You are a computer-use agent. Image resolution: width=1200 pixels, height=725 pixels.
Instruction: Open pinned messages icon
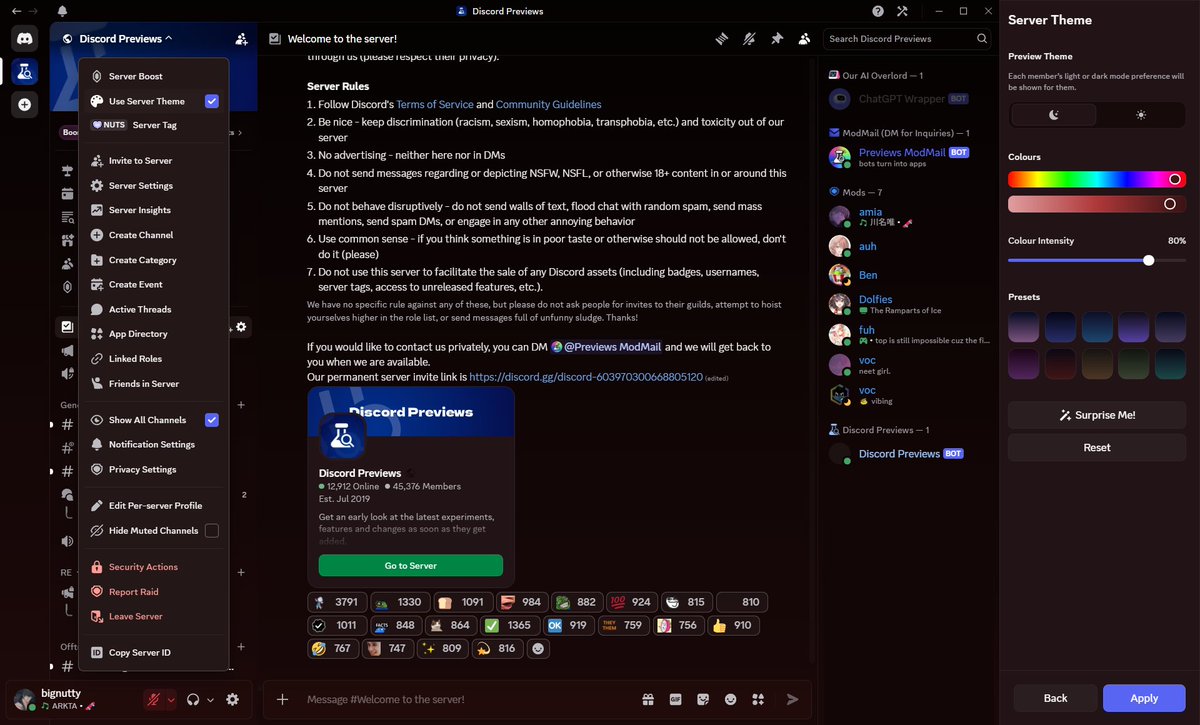click(777, 39)
